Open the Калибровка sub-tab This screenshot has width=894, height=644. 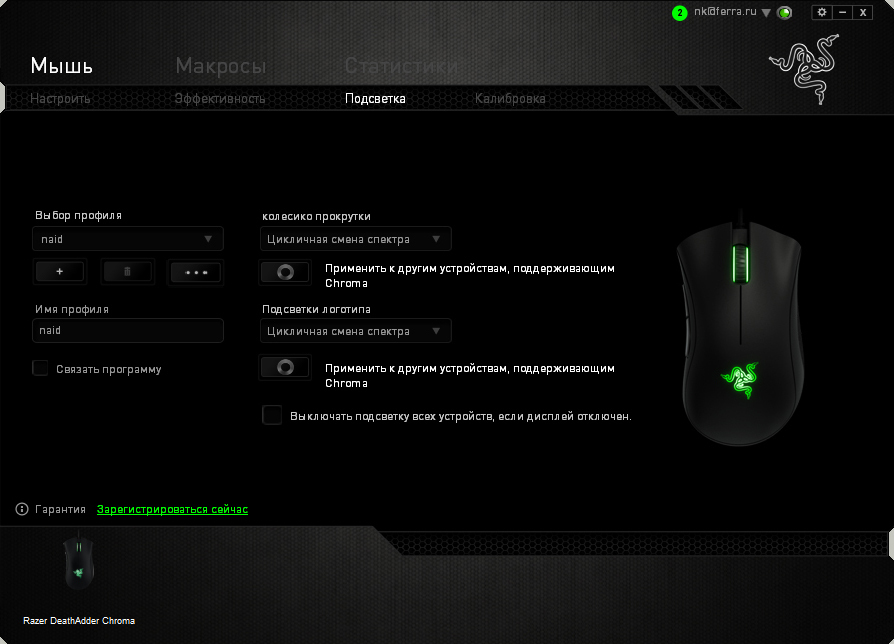coord(510,99)
